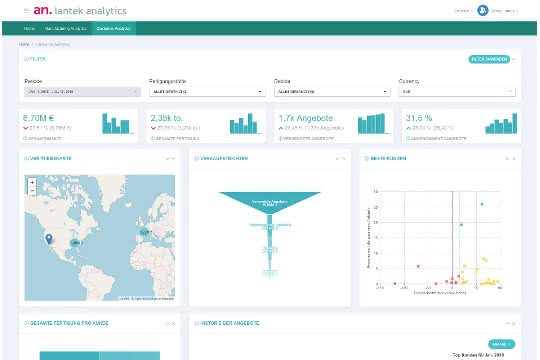
Task: Collapse the Vertriebsgebiete map panel
Action: click(x=167, y=159)
